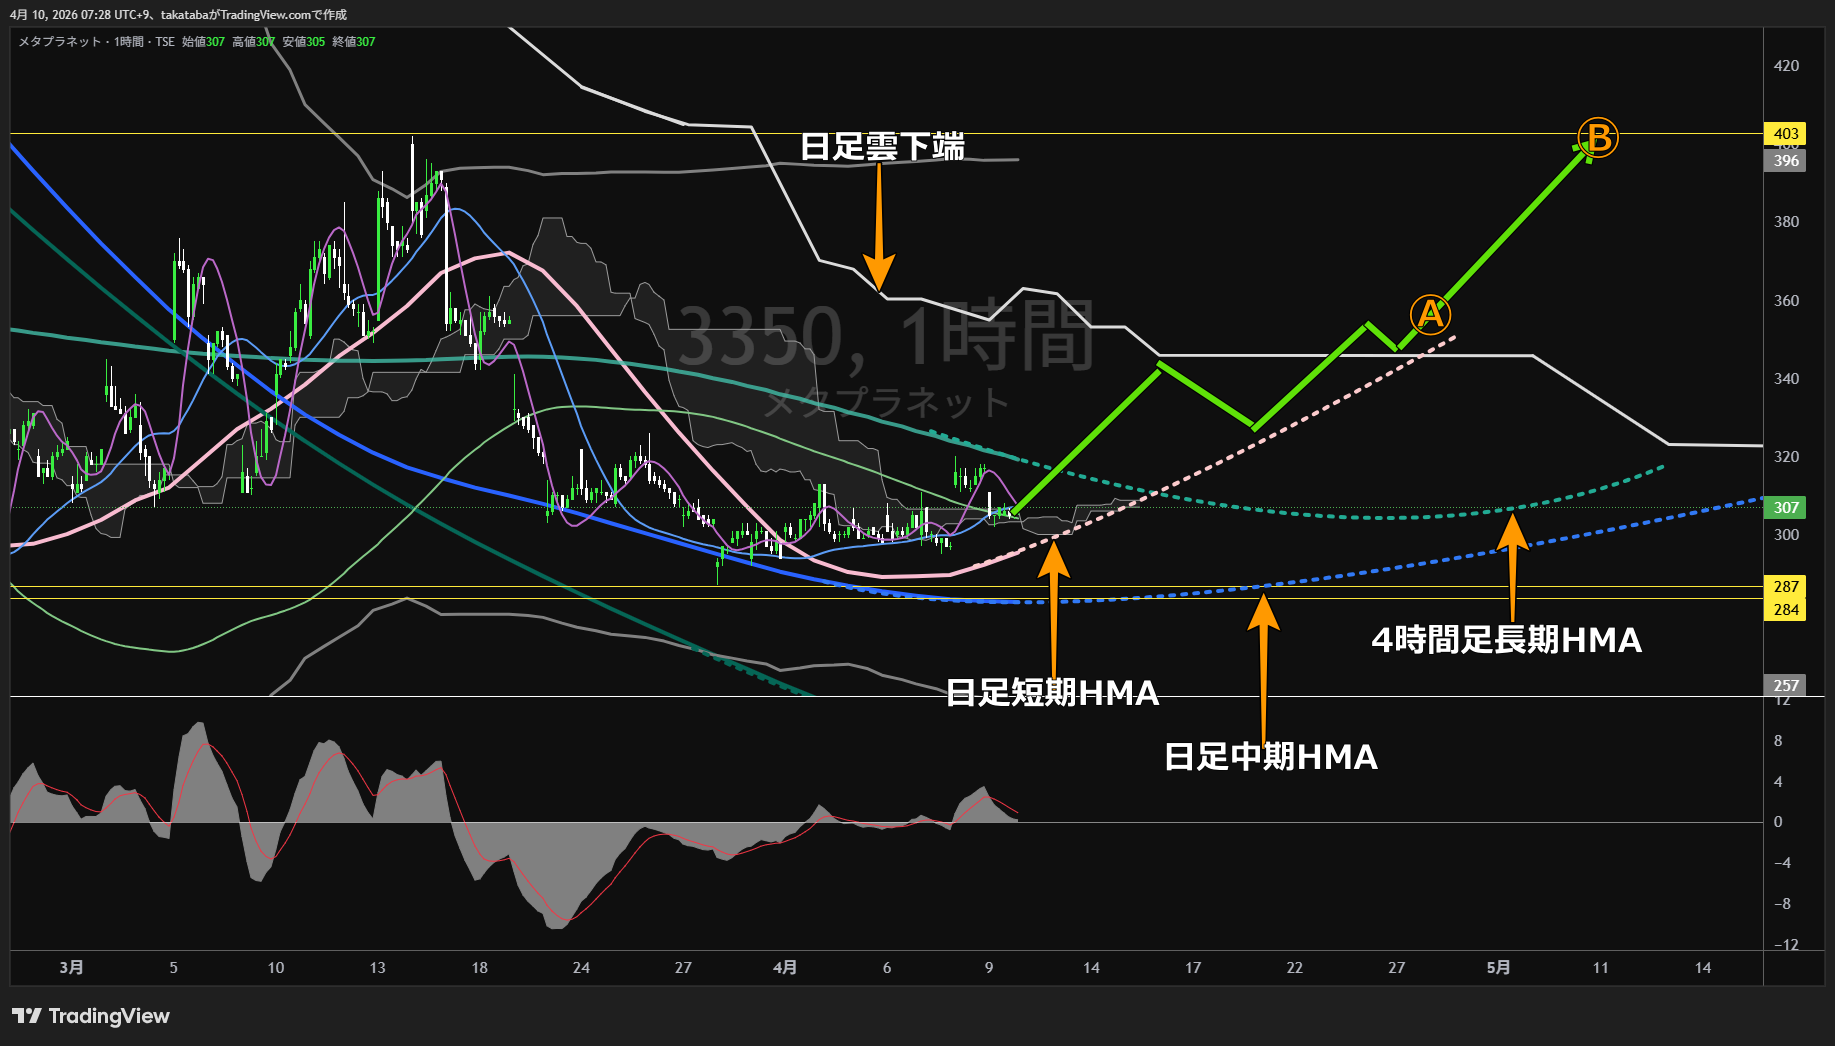
Task: Click the '24' date on time axis
Action: [x=582, y=968]
